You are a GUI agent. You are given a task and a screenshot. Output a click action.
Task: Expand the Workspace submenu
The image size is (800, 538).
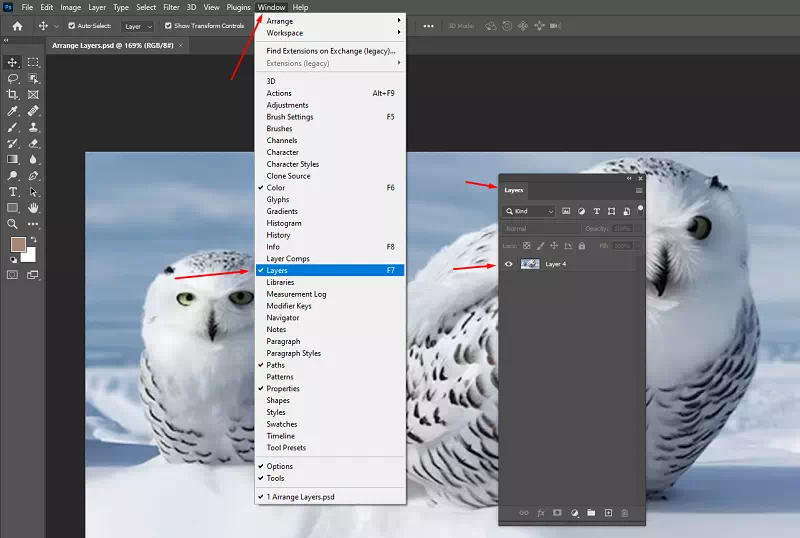coord(331,33)
